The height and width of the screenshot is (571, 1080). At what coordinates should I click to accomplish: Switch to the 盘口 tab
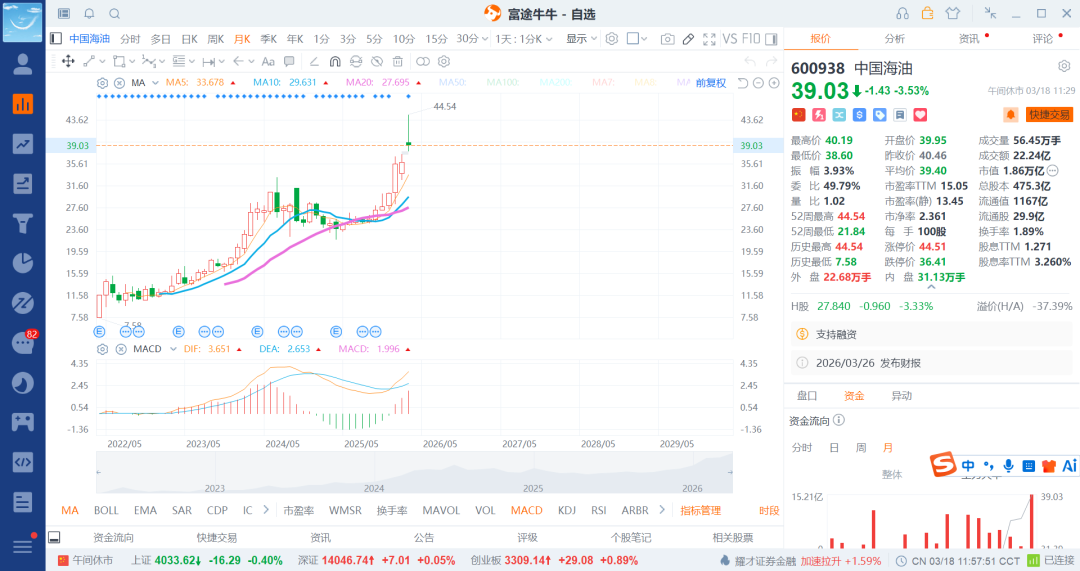pyautogui.click(x=807, y=396)
